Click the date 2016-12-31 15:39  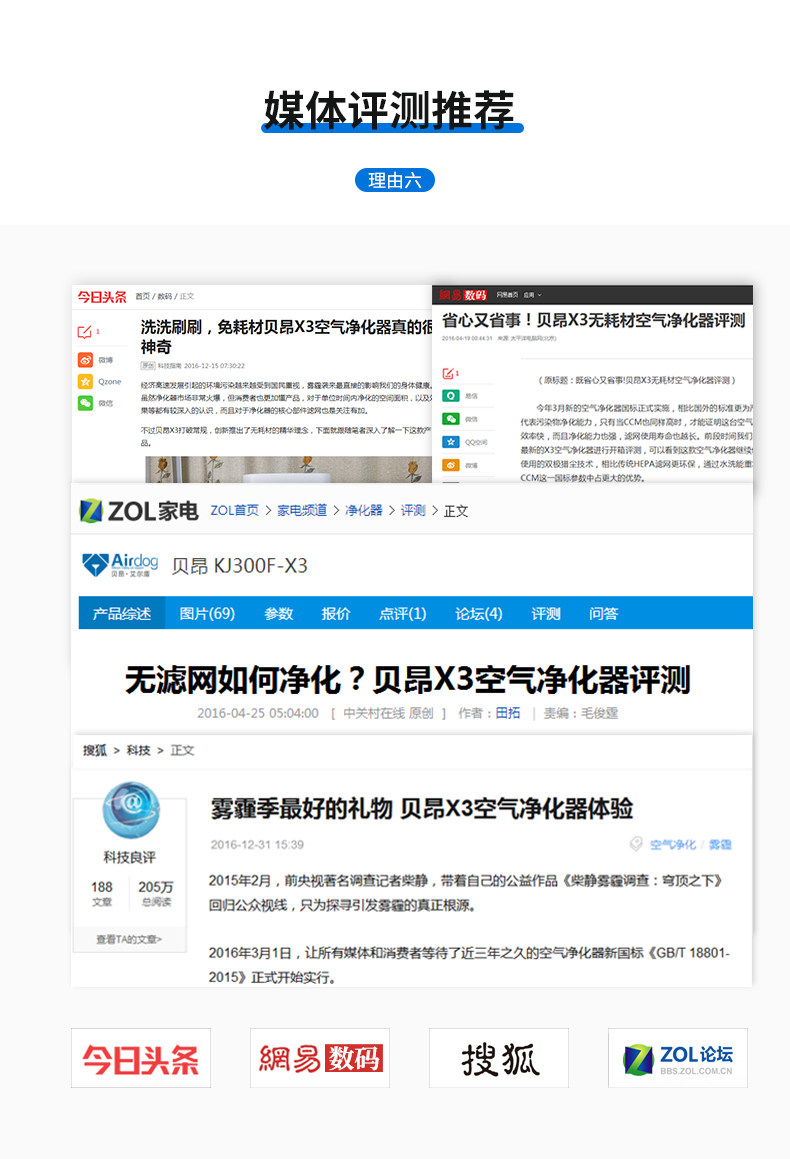click(x=257, y=844)
